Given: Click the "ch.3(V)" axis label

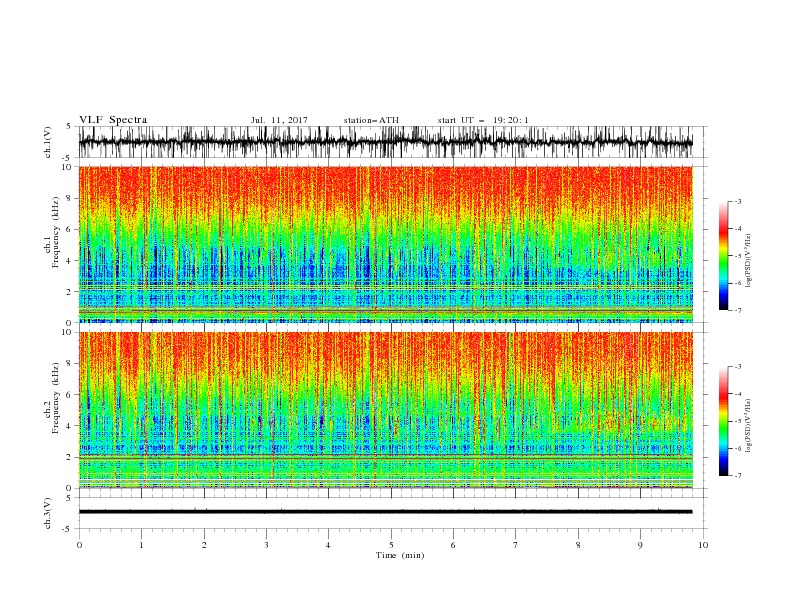Looking at the screenshot, I should pos(48,513).
